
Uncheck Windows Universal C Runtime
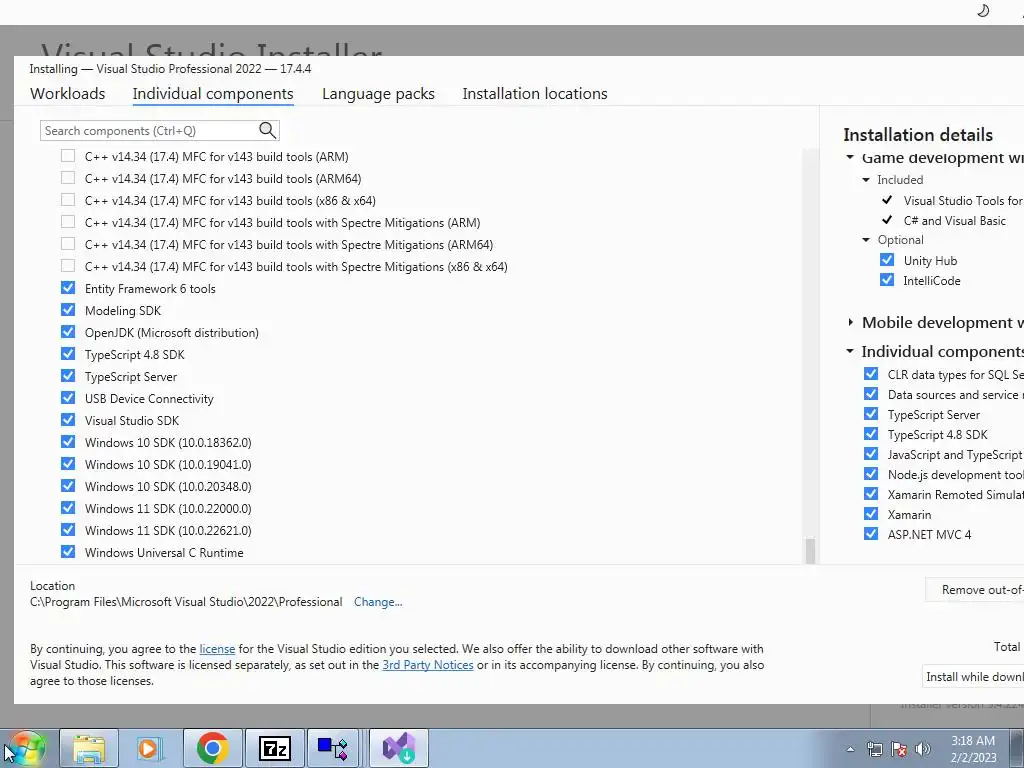[x=68, y=552]
